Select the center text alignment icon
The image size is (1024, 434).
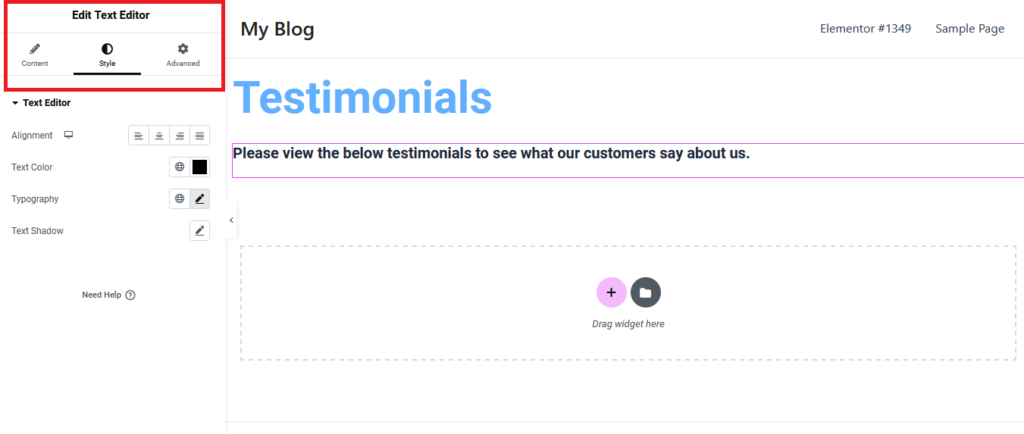pyautogui.click(x=159, y=136)
